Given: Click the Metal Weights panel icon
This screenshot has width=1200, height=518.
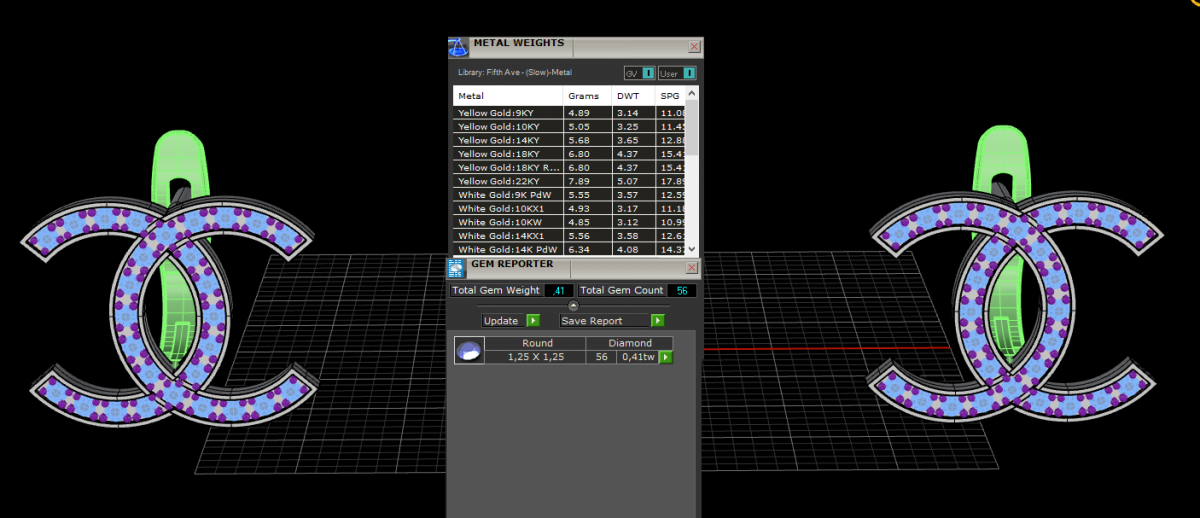Looking at the screenshot, I should pos(458,47).
